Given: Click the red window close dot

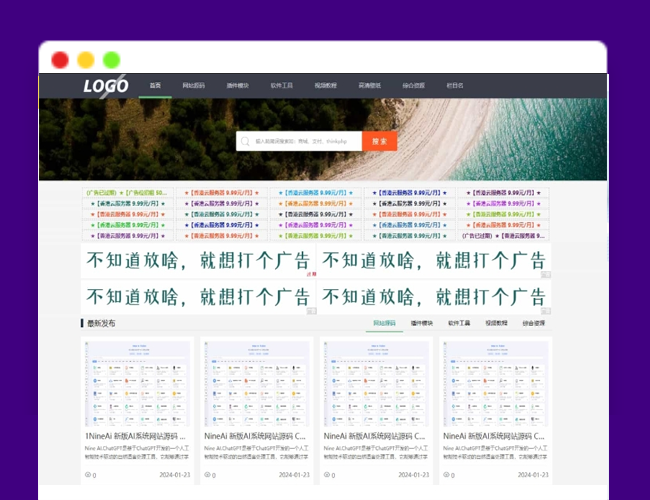Looking at the screenshot, I should [x=60, y=59].
